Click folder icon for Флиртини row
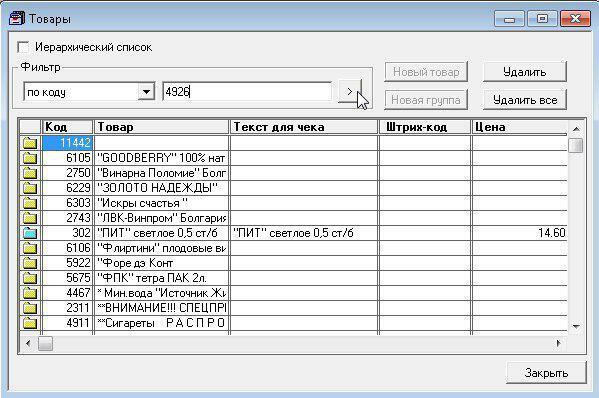 [x=30, y=248]
